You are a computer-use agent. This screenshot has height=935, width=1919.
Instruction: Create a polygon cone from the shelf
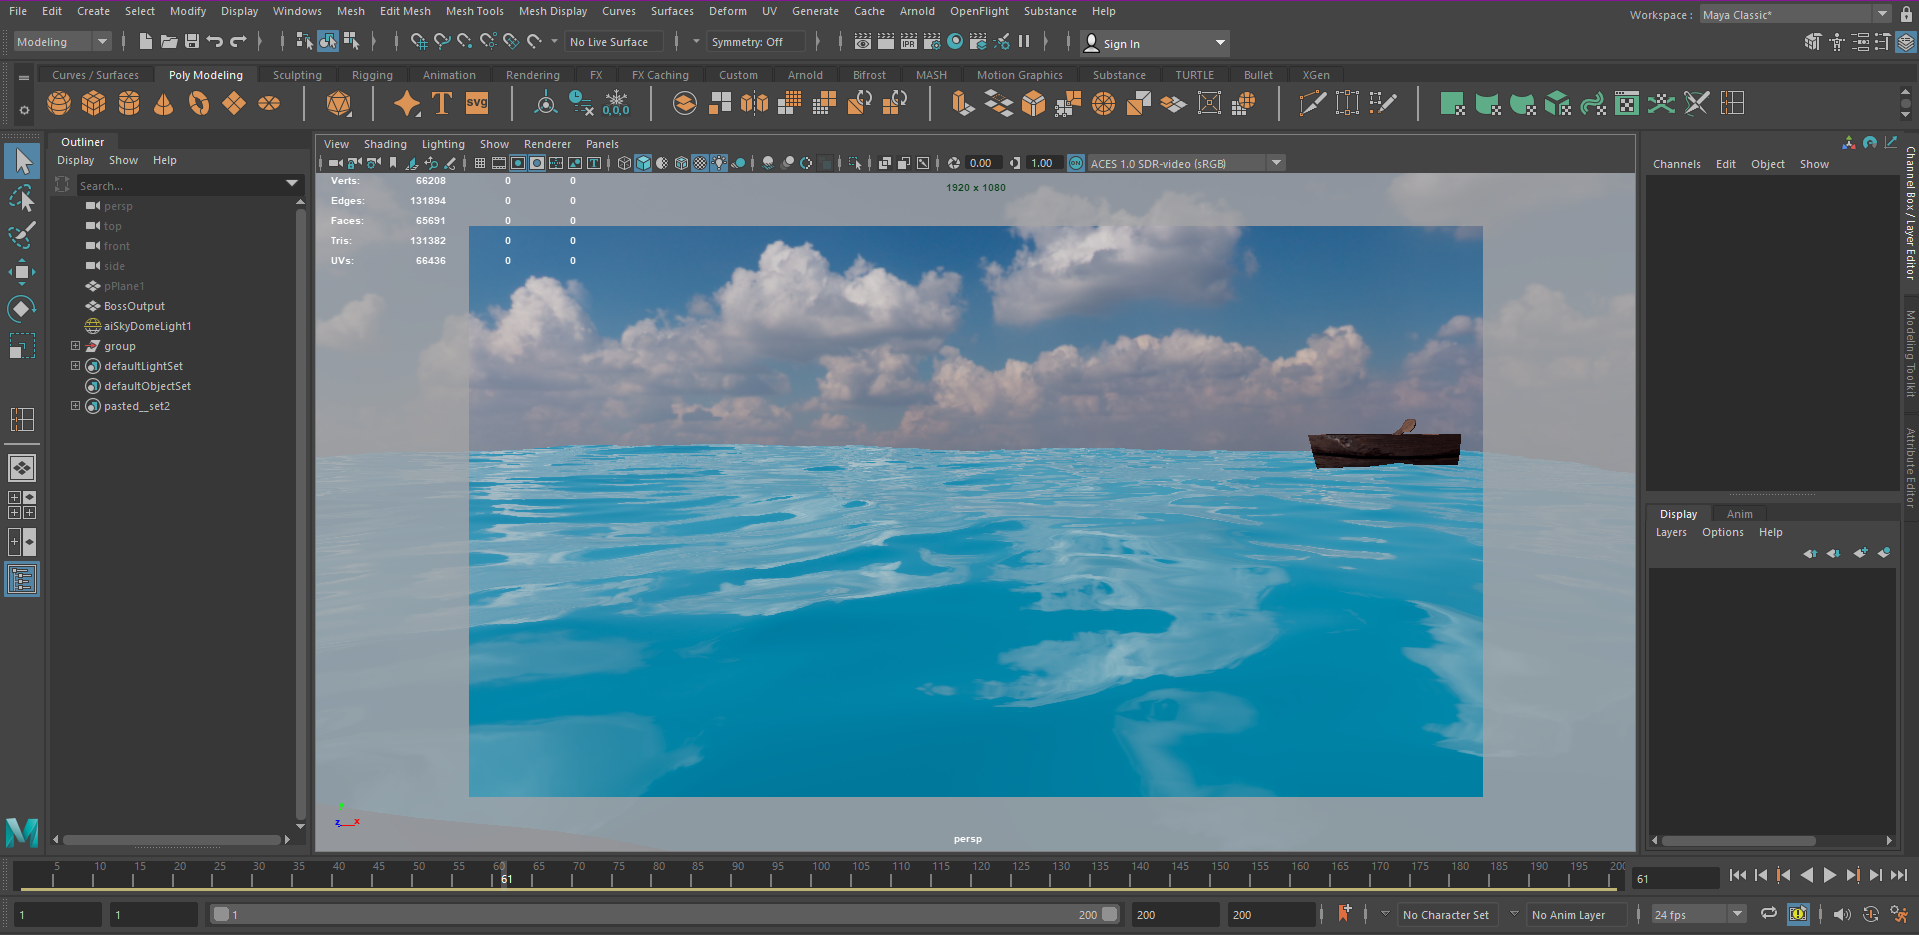tap(164, 103)
